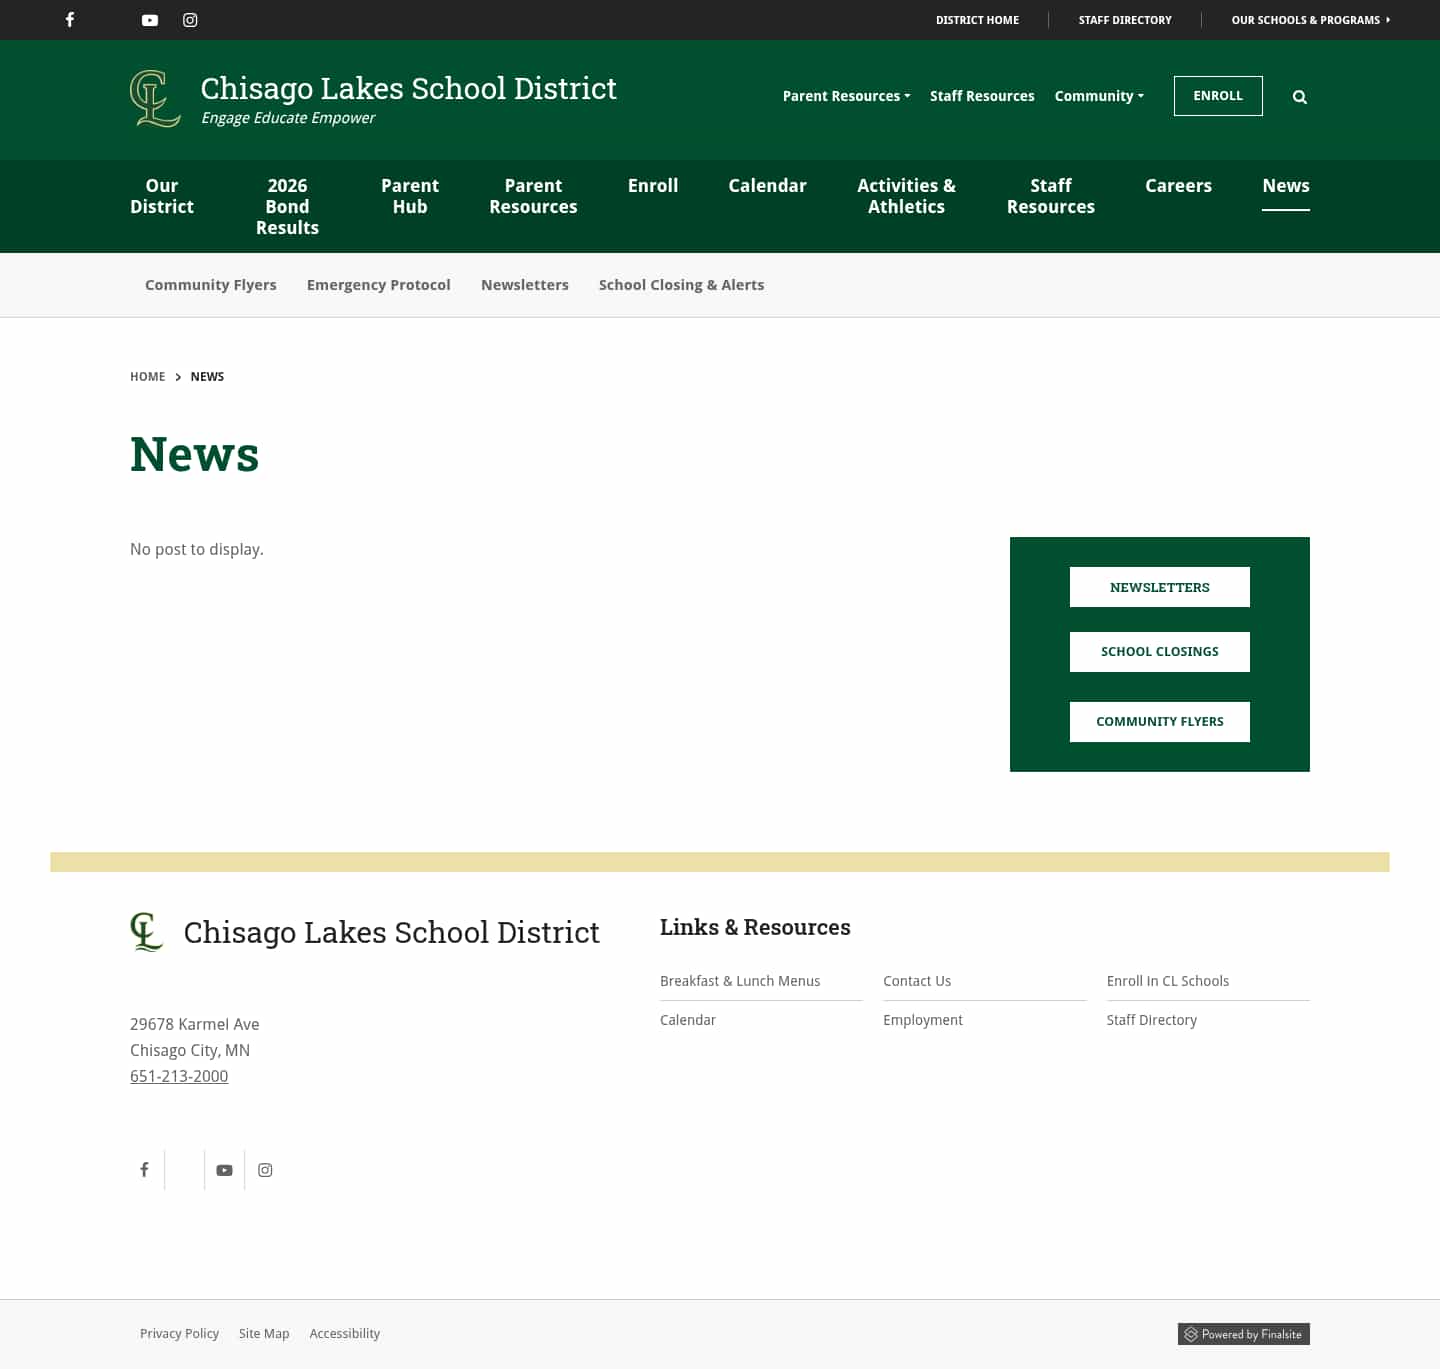1440x1369 pixels.
Task: Open Newsletters subnav tab
Action: pos(525,285)
